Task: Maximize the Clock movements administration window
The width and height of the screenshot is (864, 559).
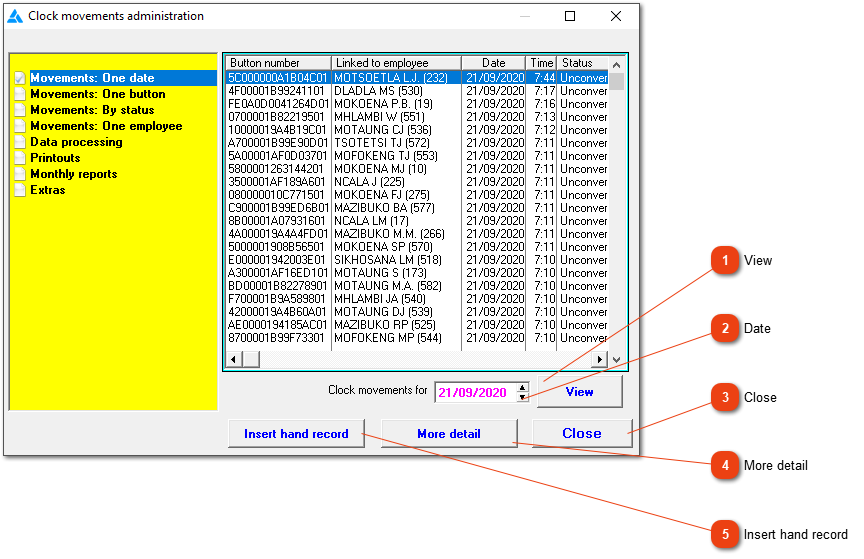Action: tap(570, 16)
